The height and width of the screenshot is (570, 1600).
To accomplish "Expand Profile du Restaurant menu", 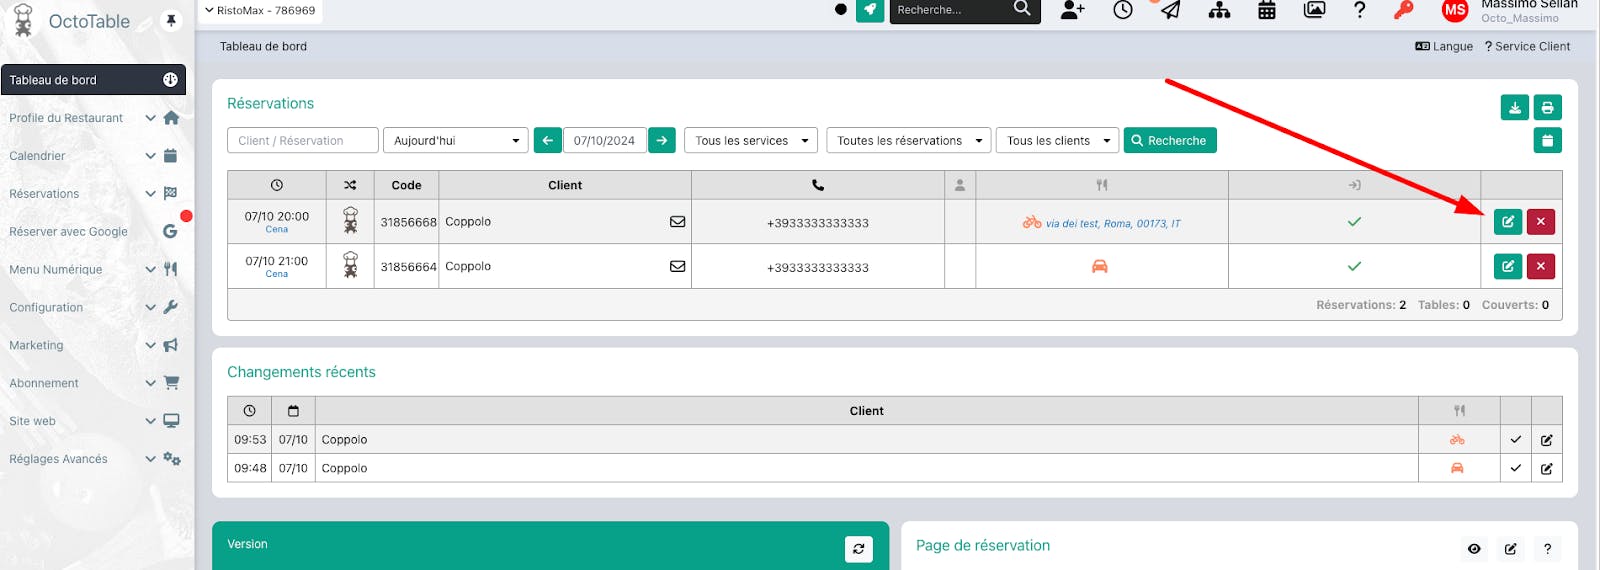I will coord(94,118).
